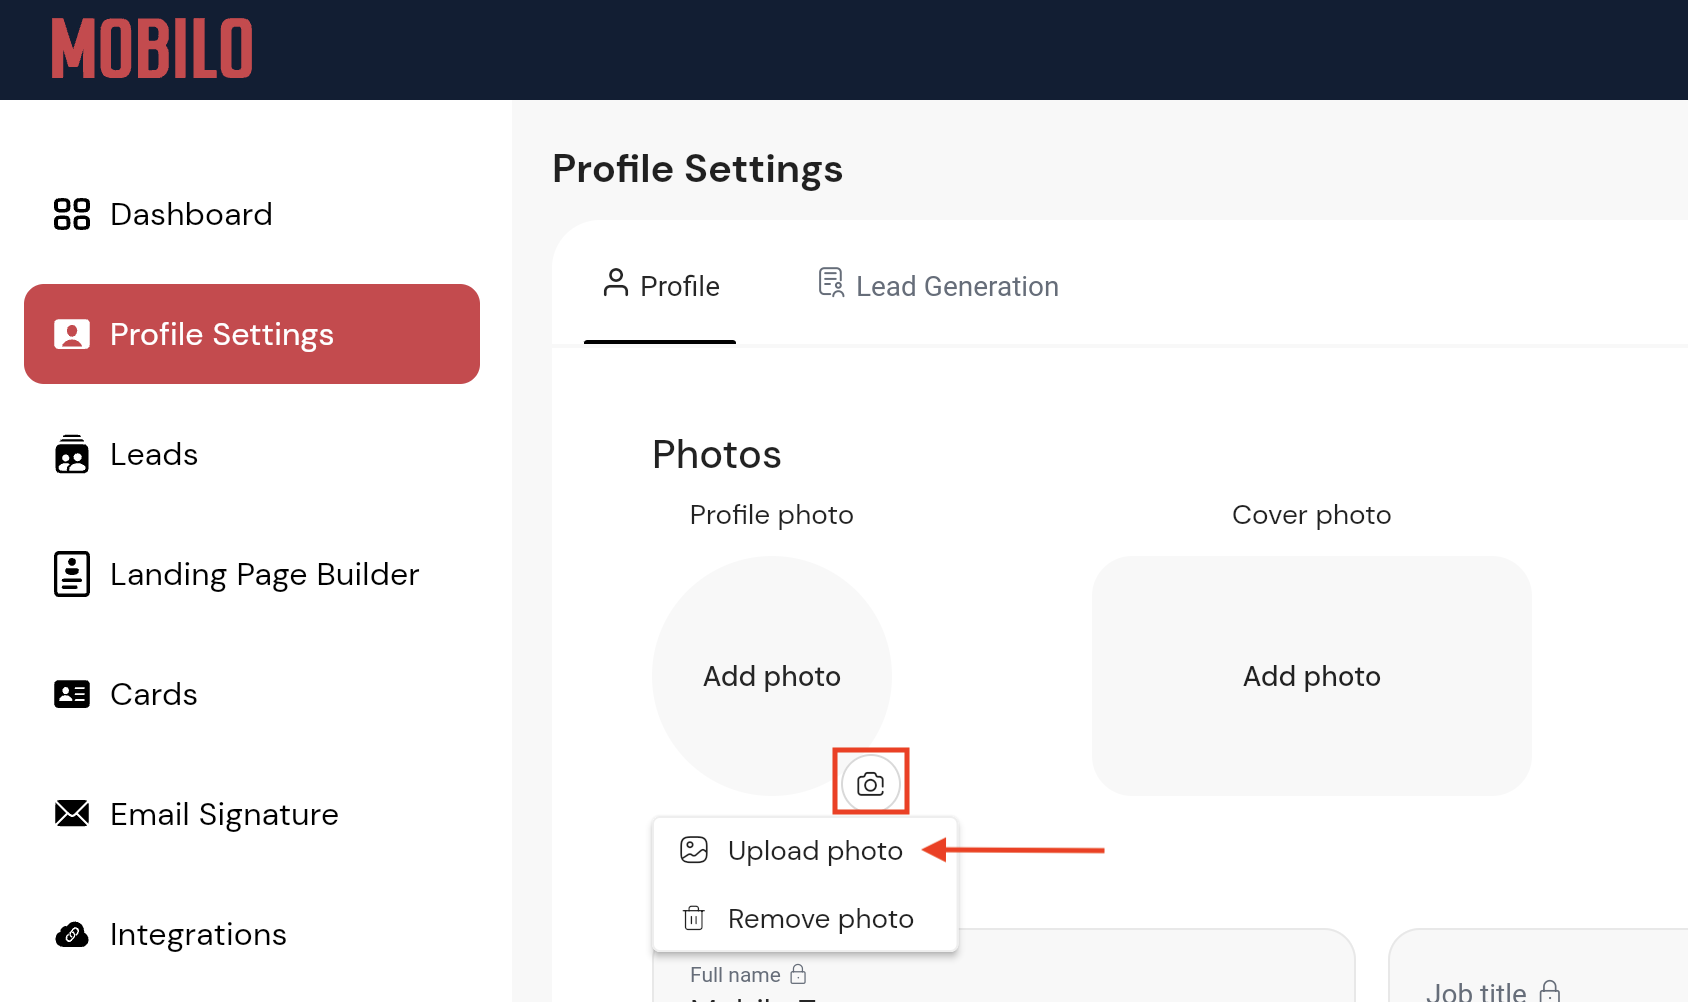Click the Cover photo Add photo area

pyautogui.click(x=1311, y=676)
